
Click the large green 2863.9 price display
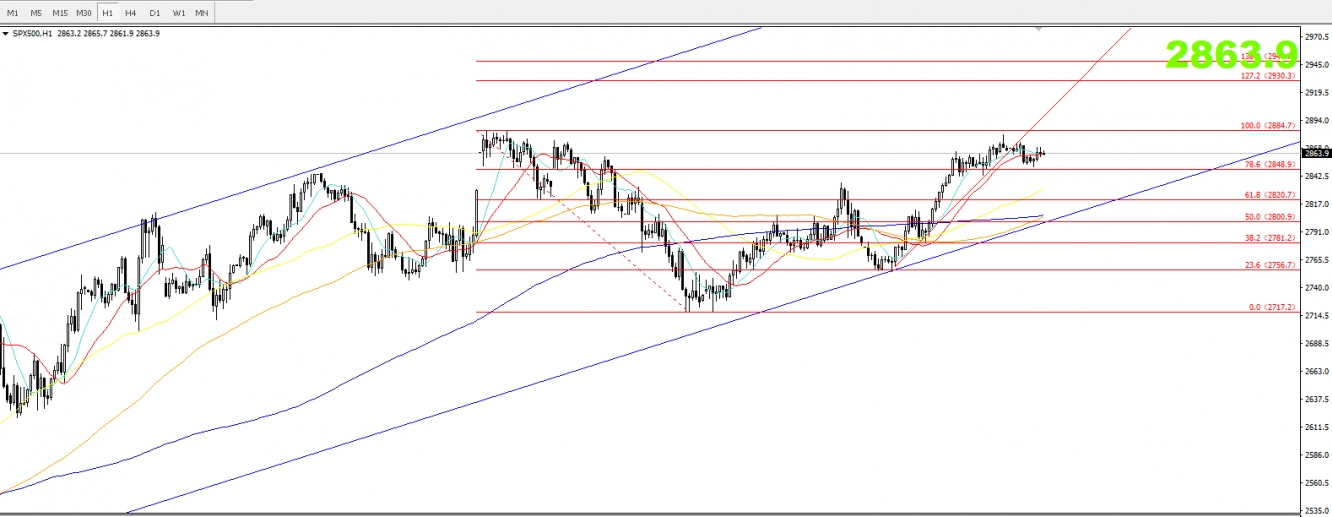tap(1237, 55)
